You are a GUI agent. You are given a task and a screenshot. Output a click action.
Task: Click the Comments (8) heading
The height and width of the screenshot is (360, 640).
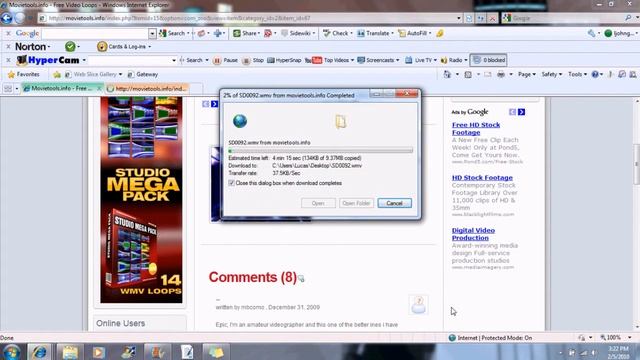tap(253, 277)
